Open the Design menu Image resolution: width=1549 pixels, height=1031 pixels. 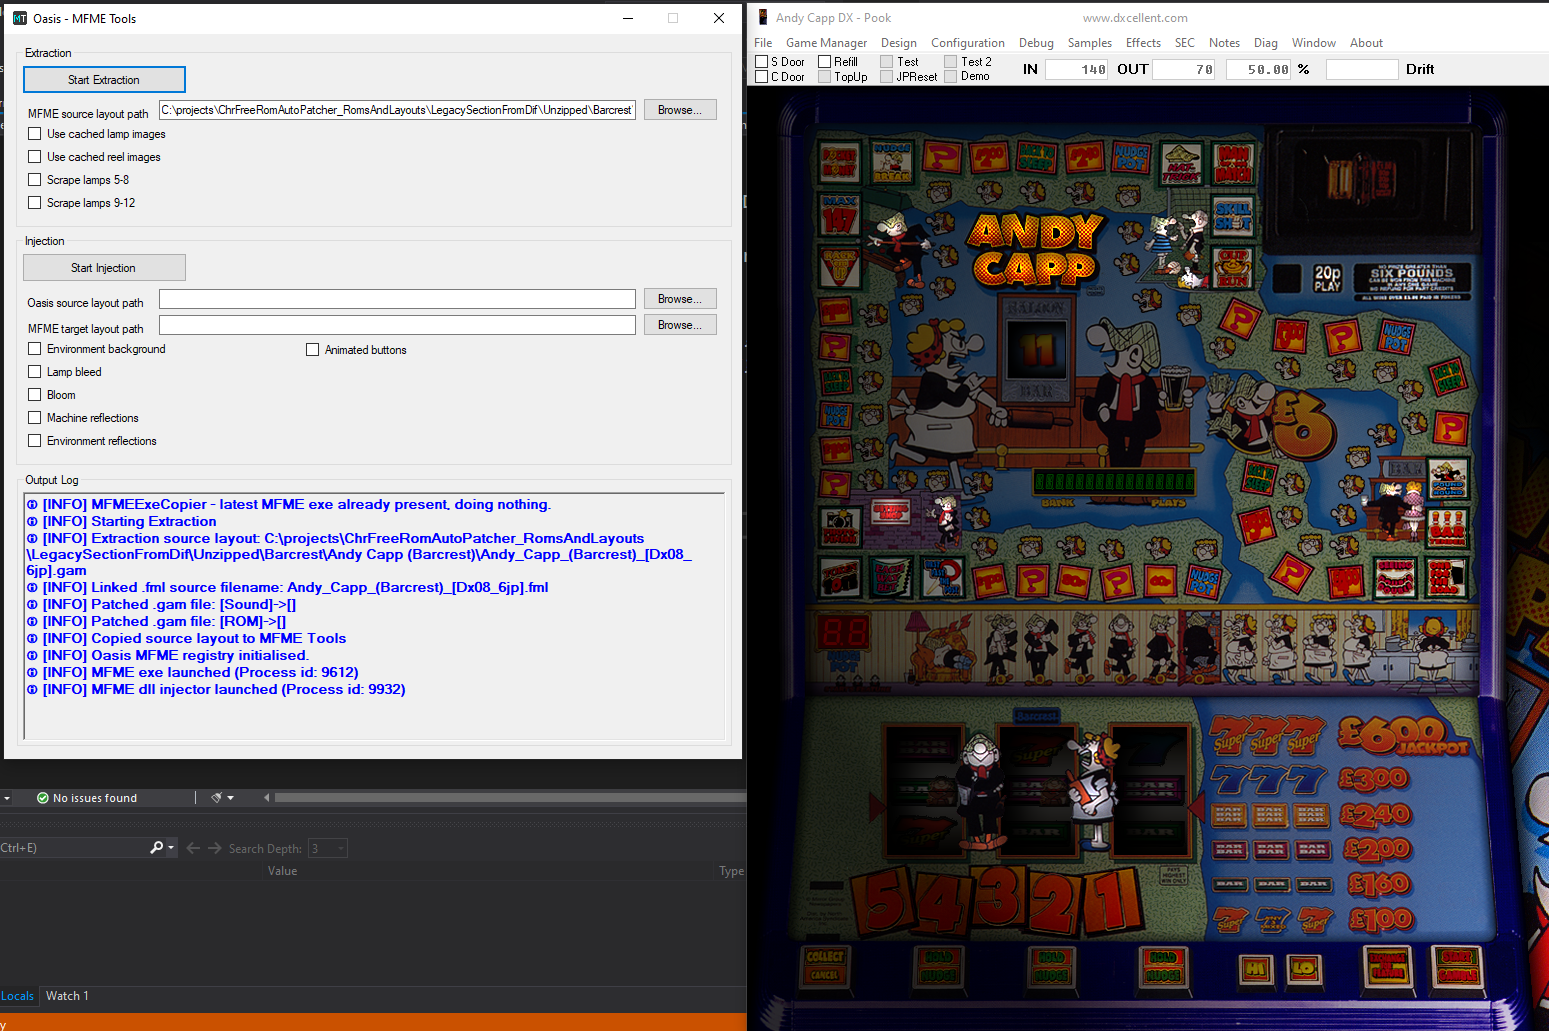coord(898,43)
